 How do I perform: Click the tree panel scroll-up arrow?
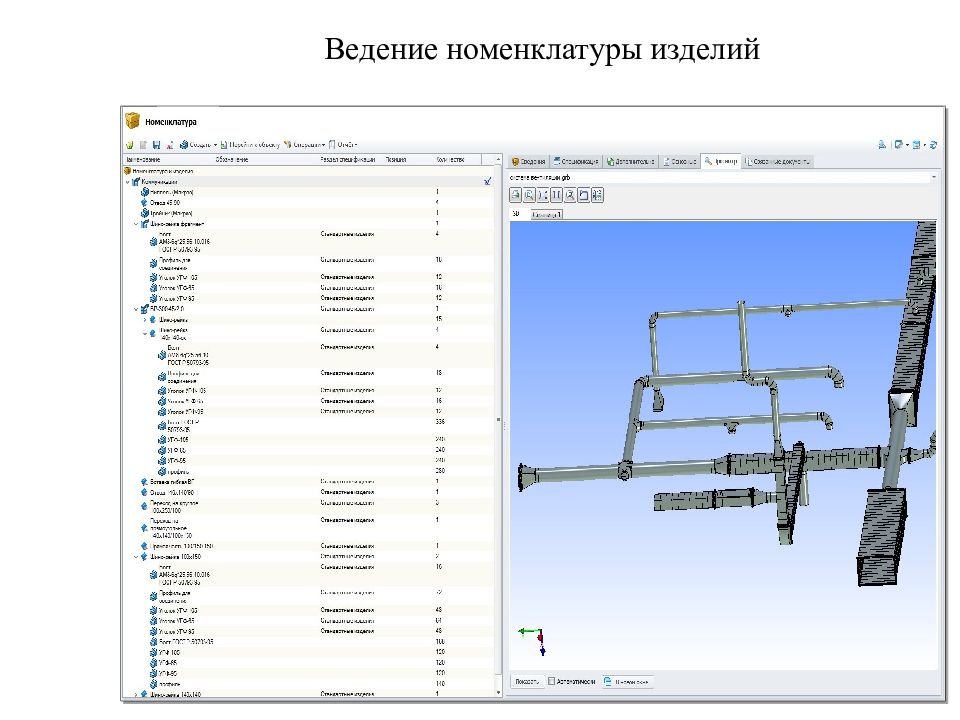click(x=498, y=160)
